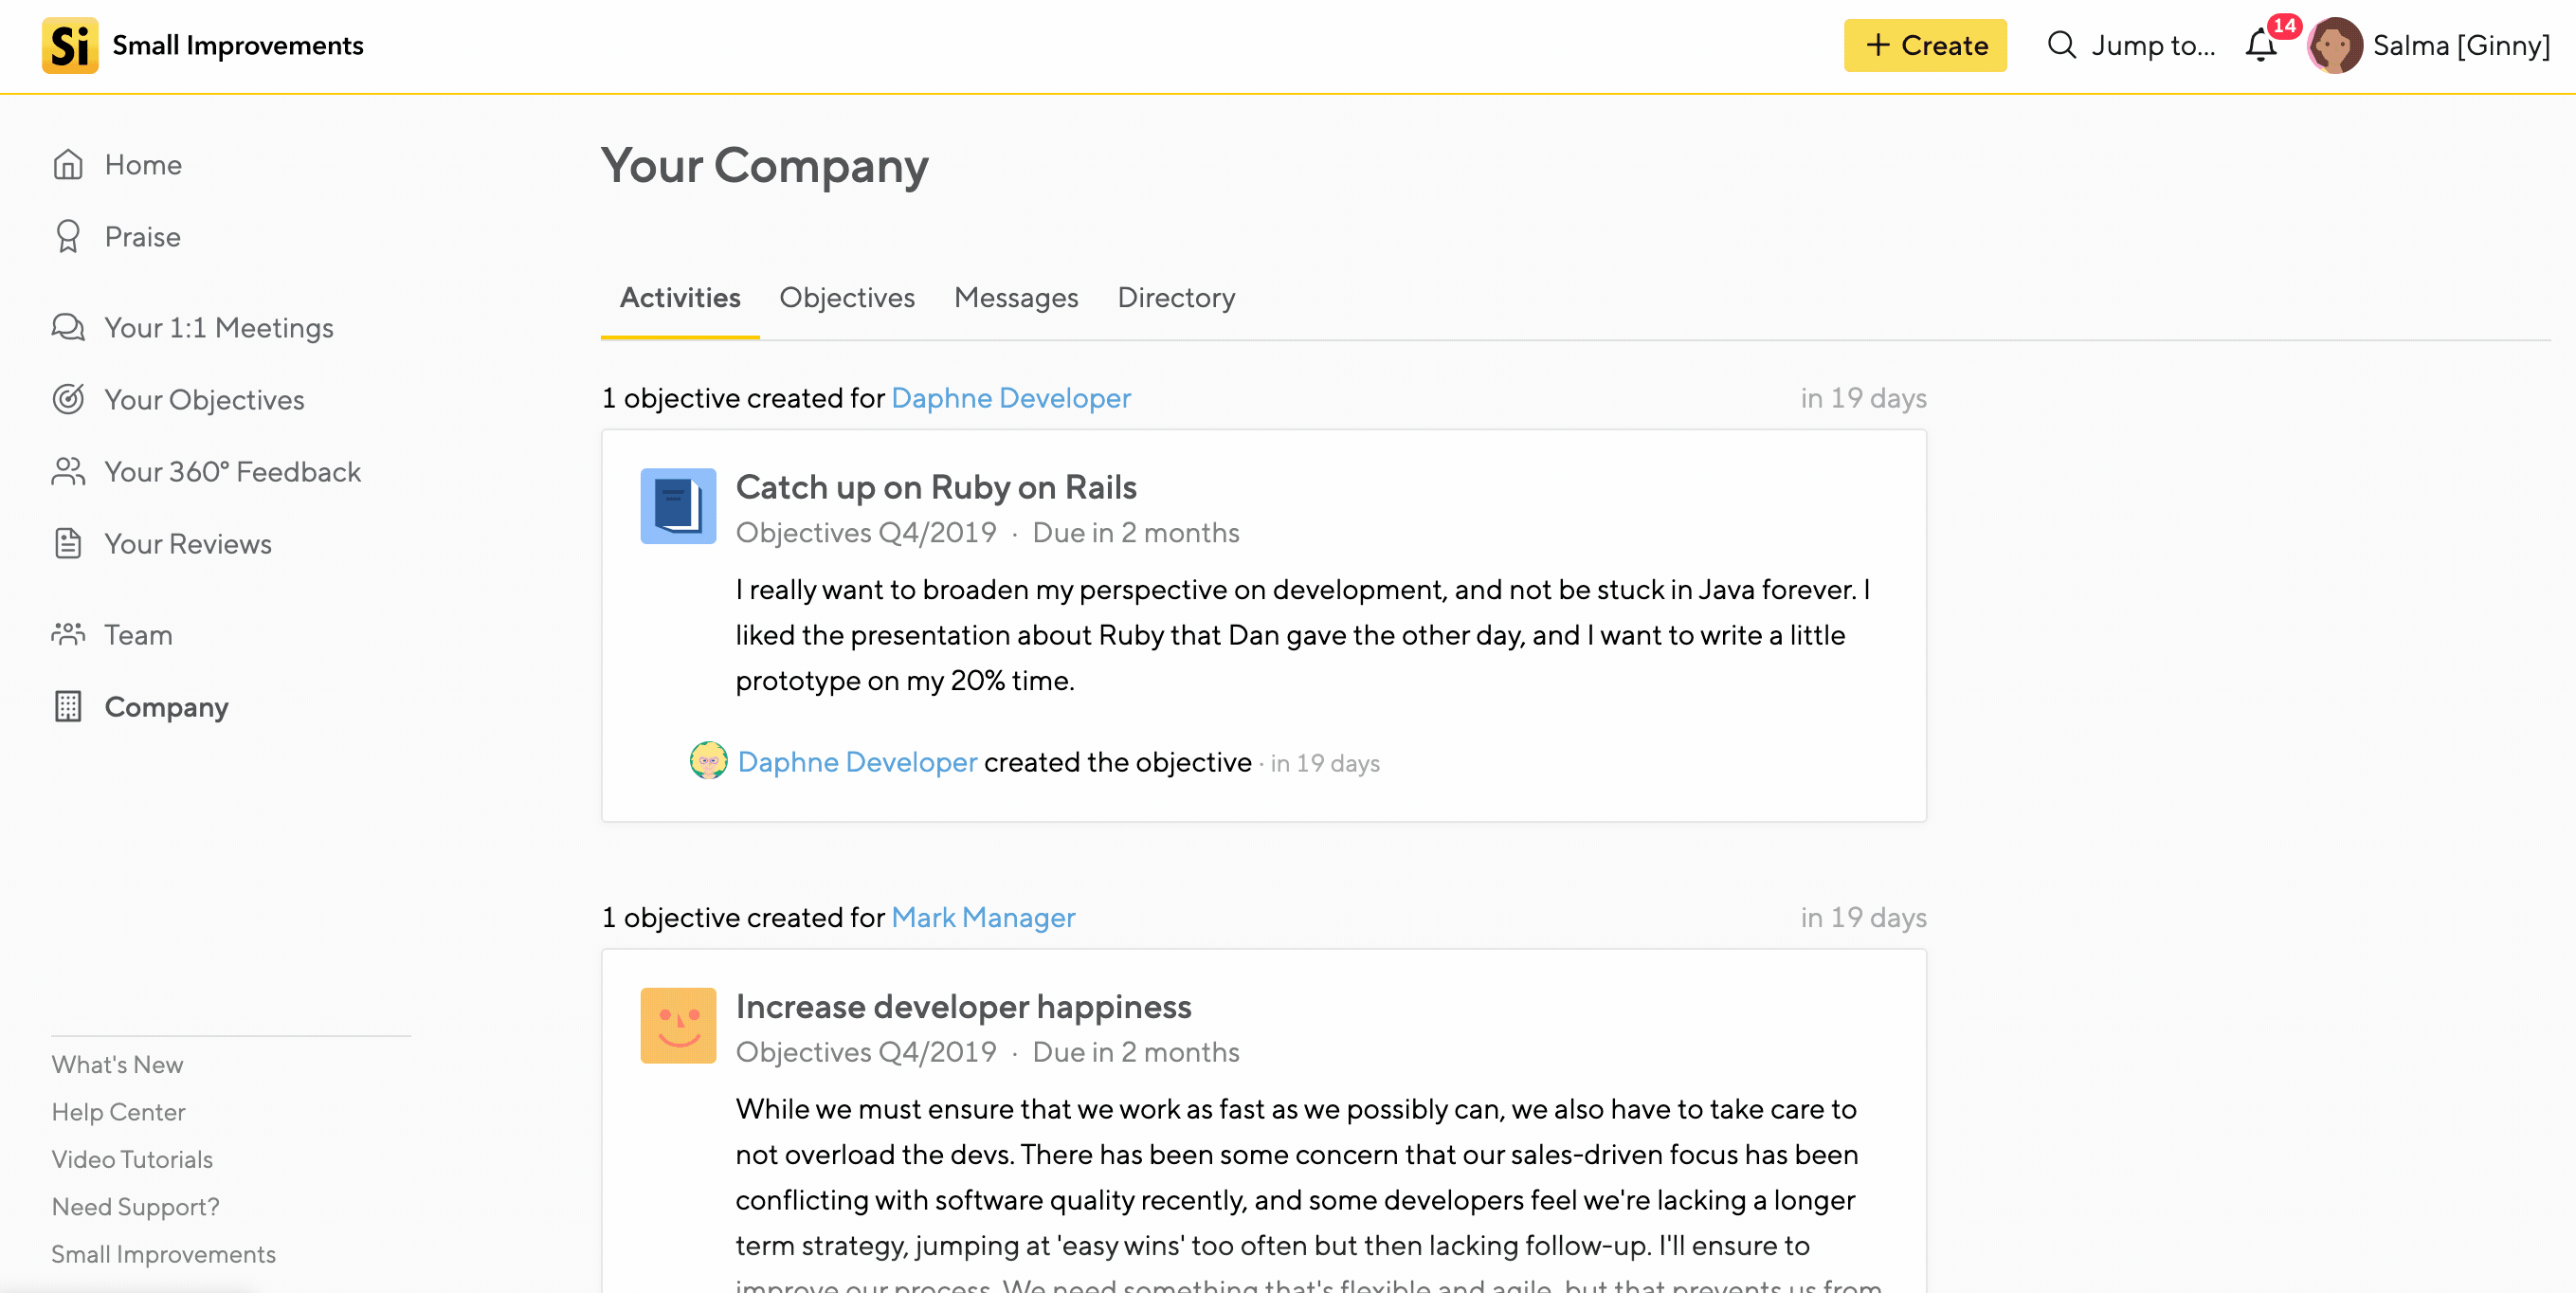Go to the Directory tab
The width and height of the screenshot is (2576, 1293).
point(1176,298)
